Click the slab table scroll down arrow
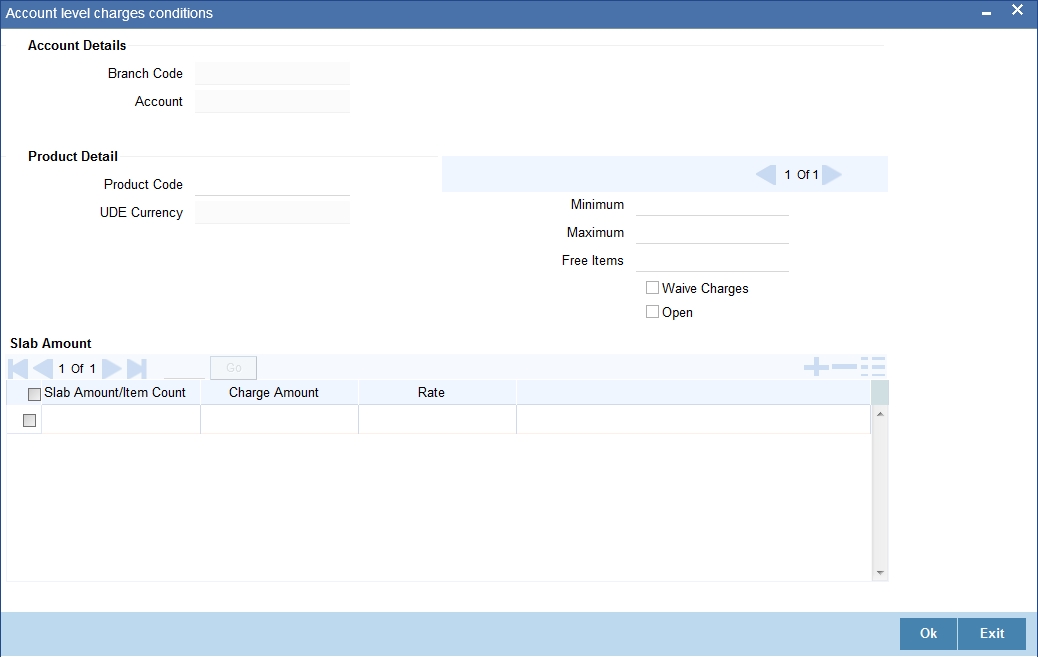Viewport: 1038px width, 658px height. (880, 573)
